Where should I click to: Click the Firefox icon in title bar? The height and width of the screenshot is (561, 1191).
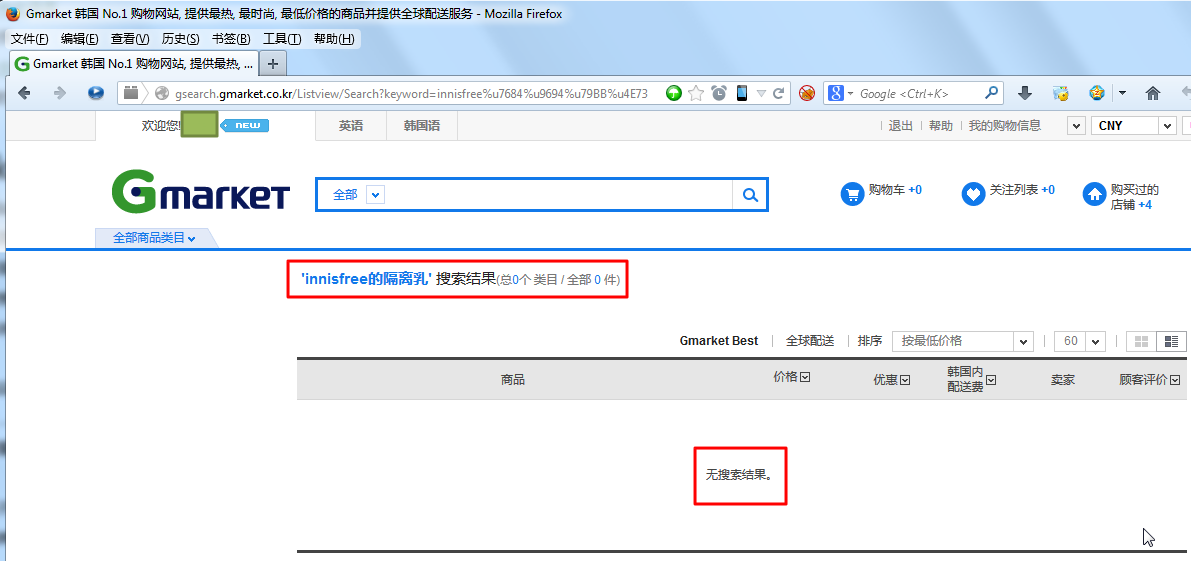(x=12, y=14)
